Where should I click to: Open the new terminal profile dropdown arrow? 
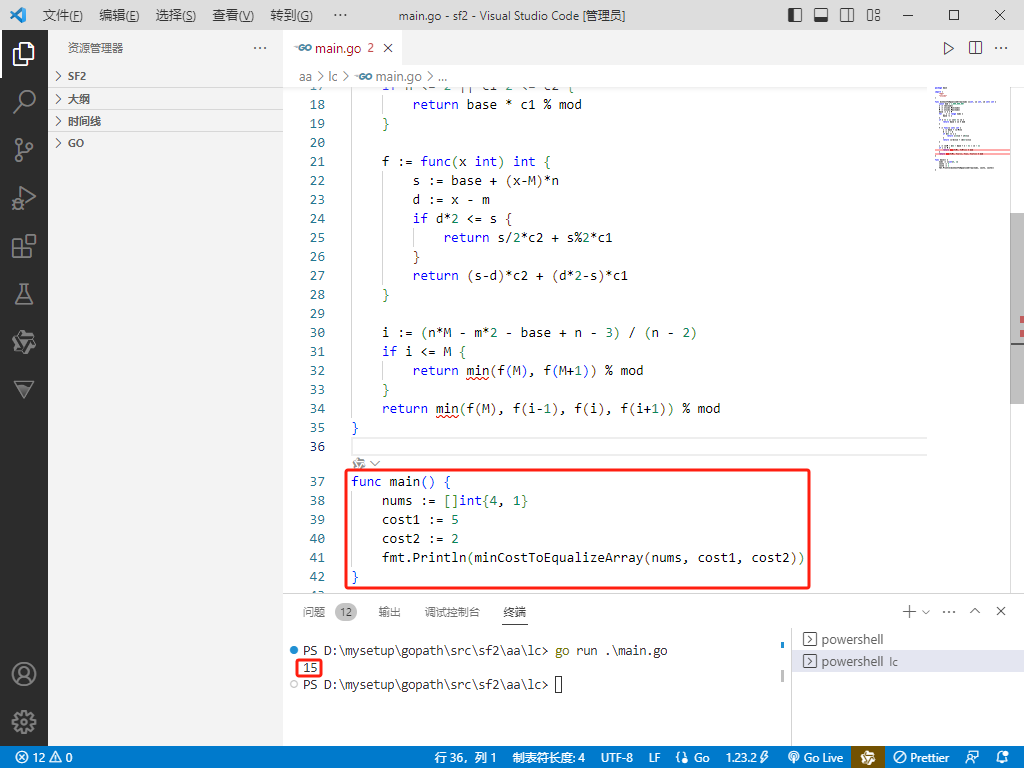pyautogui.click(x=925, y=612)
